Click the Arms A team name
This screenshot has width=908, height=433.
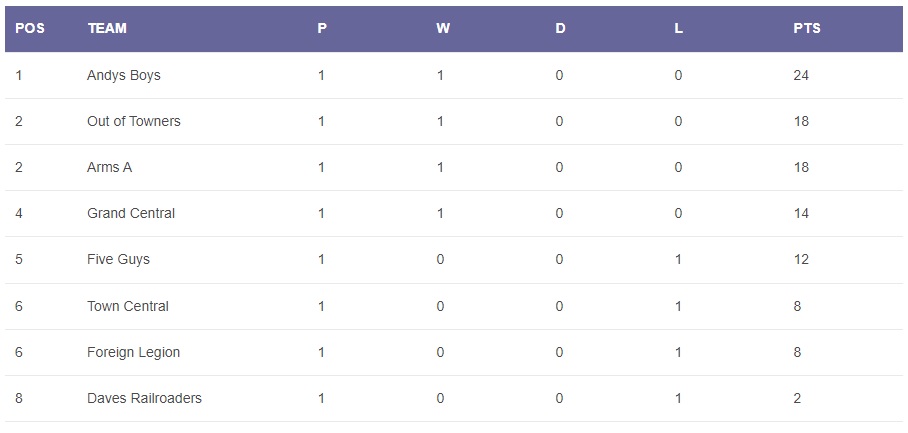[110, 167]
